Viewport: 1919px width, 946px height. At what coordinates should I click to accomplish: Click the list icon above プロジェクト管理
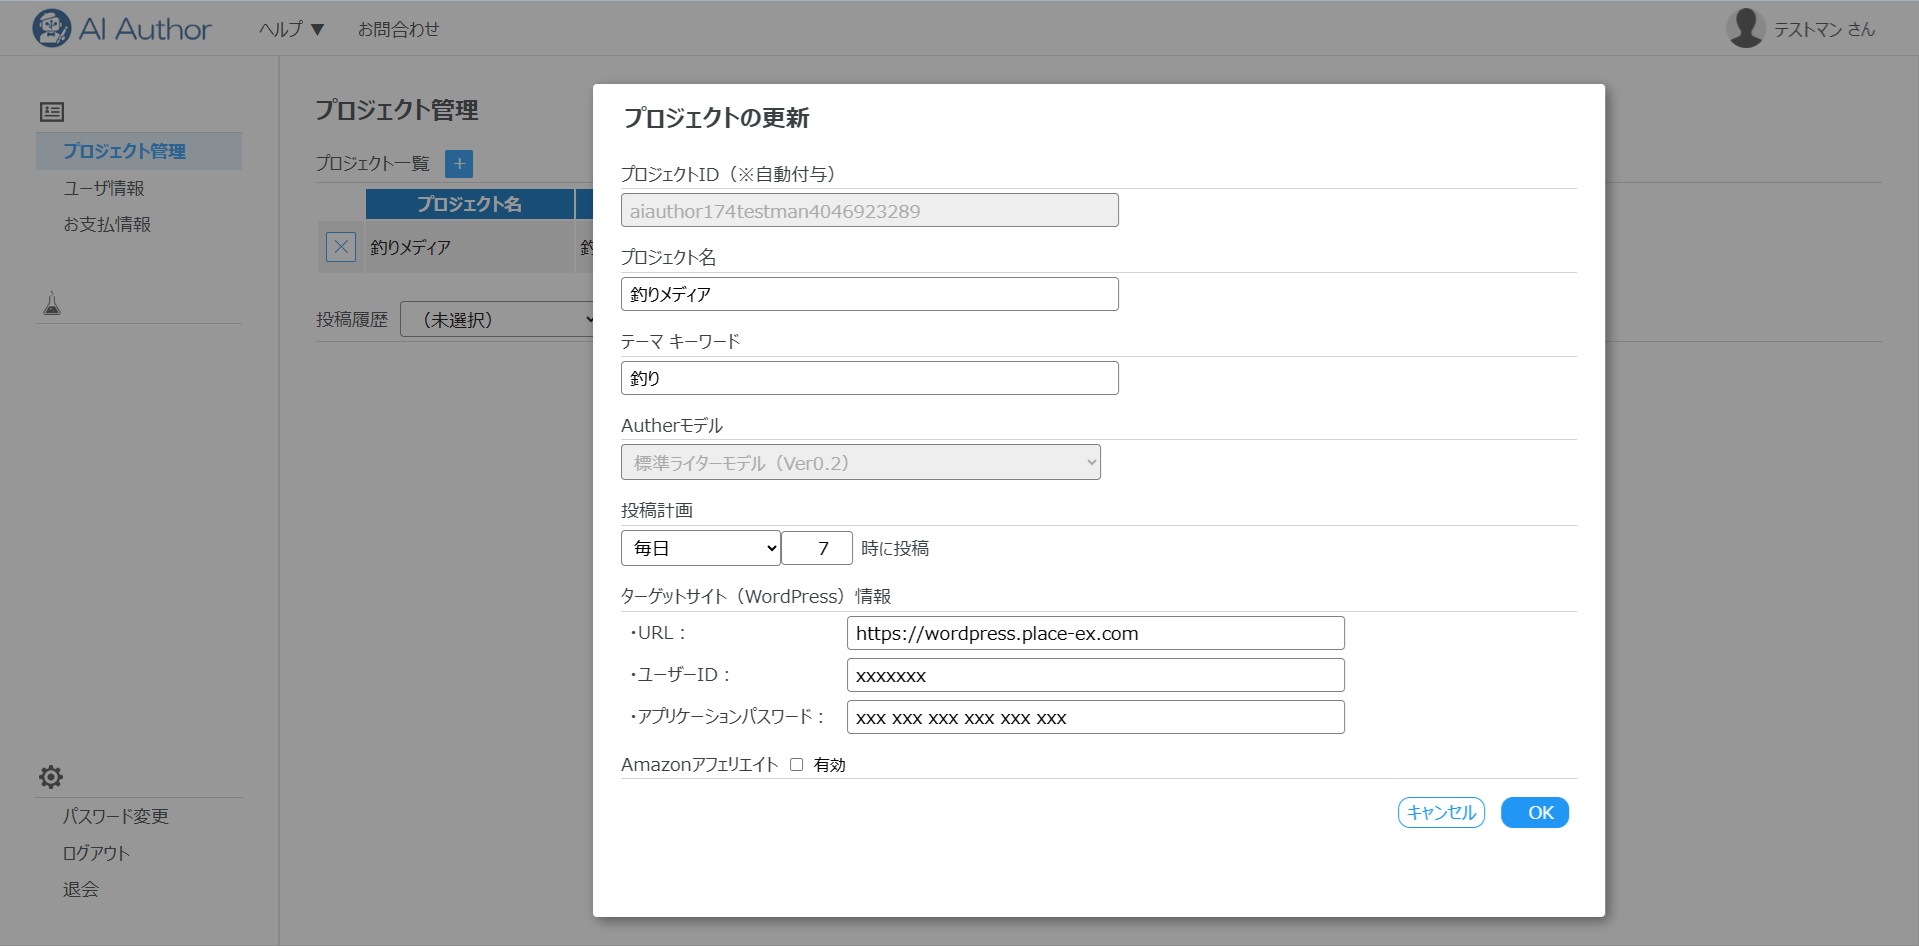[52, 112]
